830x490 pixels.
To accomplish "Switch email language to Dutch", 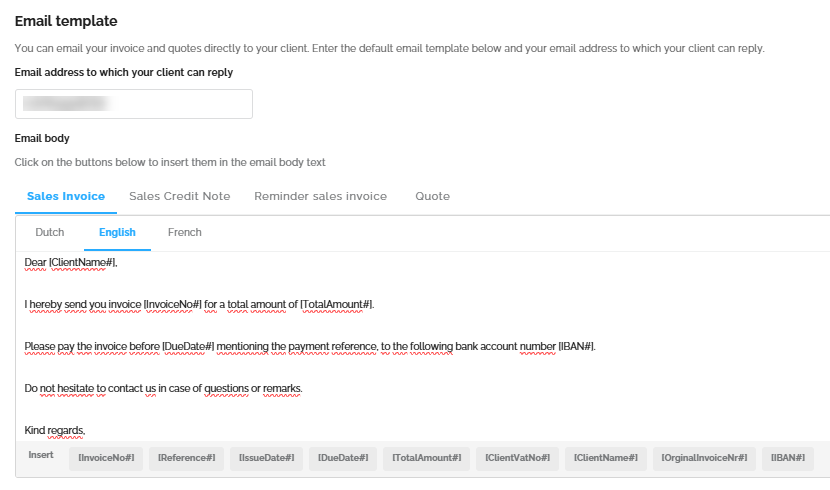I will click(50, 232).
